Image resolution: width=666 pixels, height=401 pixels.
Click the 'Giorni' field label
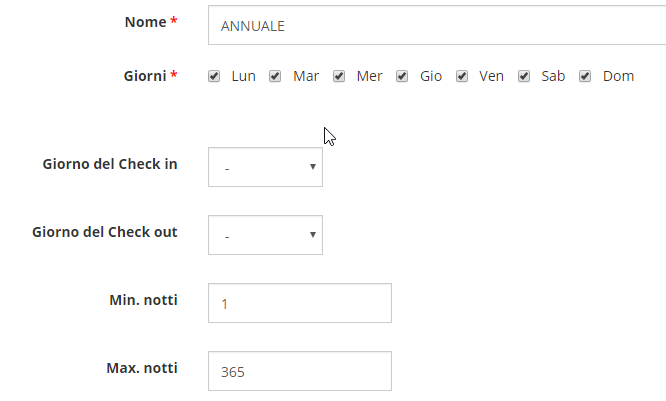coord(143,75)
